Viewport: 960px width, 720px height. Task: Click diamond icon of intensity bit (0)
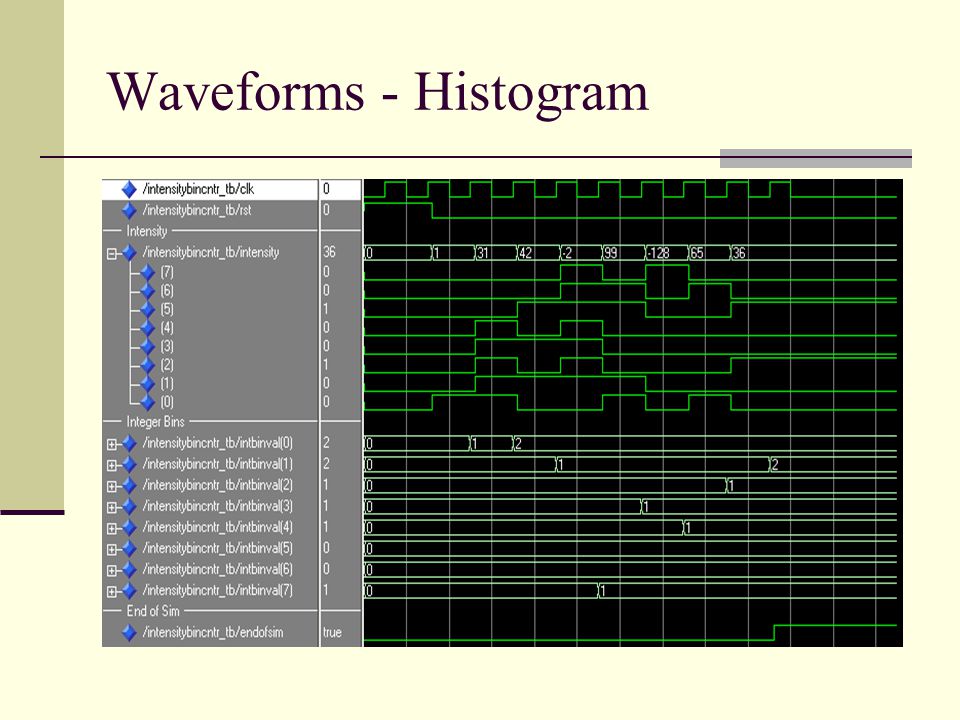148,402
